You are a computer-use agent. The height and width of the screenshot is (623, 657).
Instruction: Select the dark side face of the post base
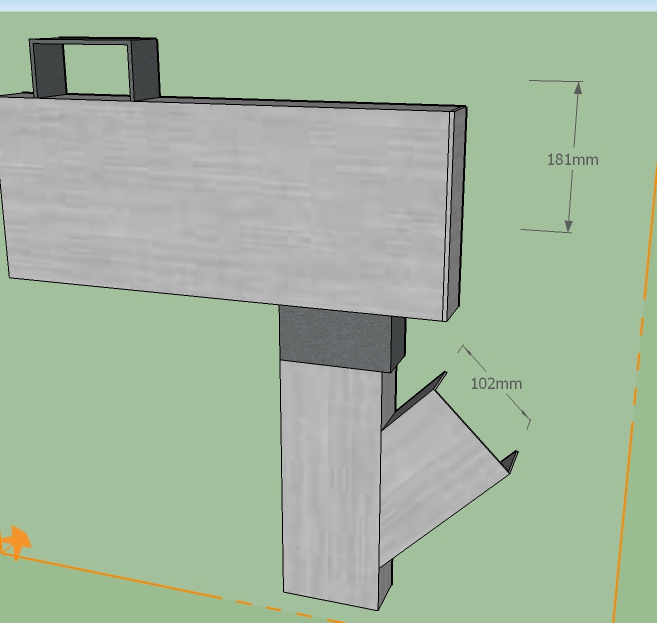[x=386, y=585]
